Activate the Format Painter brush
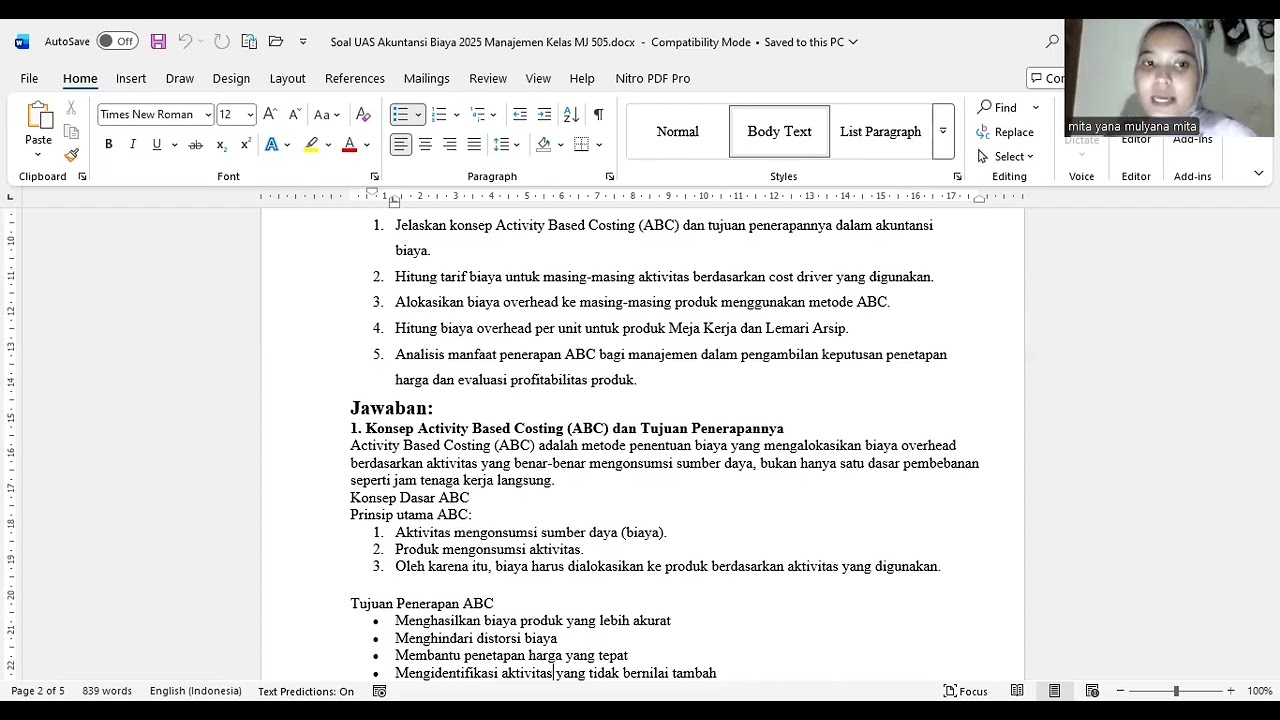Viewport: 1280px width, 720px height. click(71, 155)
